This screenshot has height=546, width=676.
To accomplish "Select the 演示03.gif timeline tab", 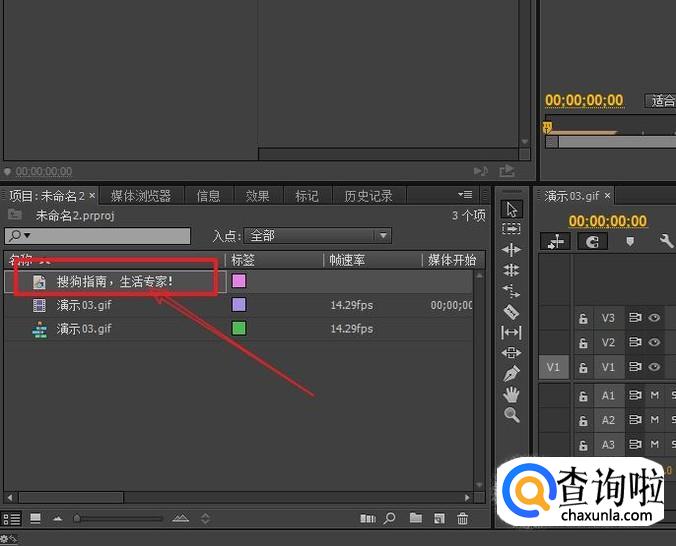I will (572, 196).
